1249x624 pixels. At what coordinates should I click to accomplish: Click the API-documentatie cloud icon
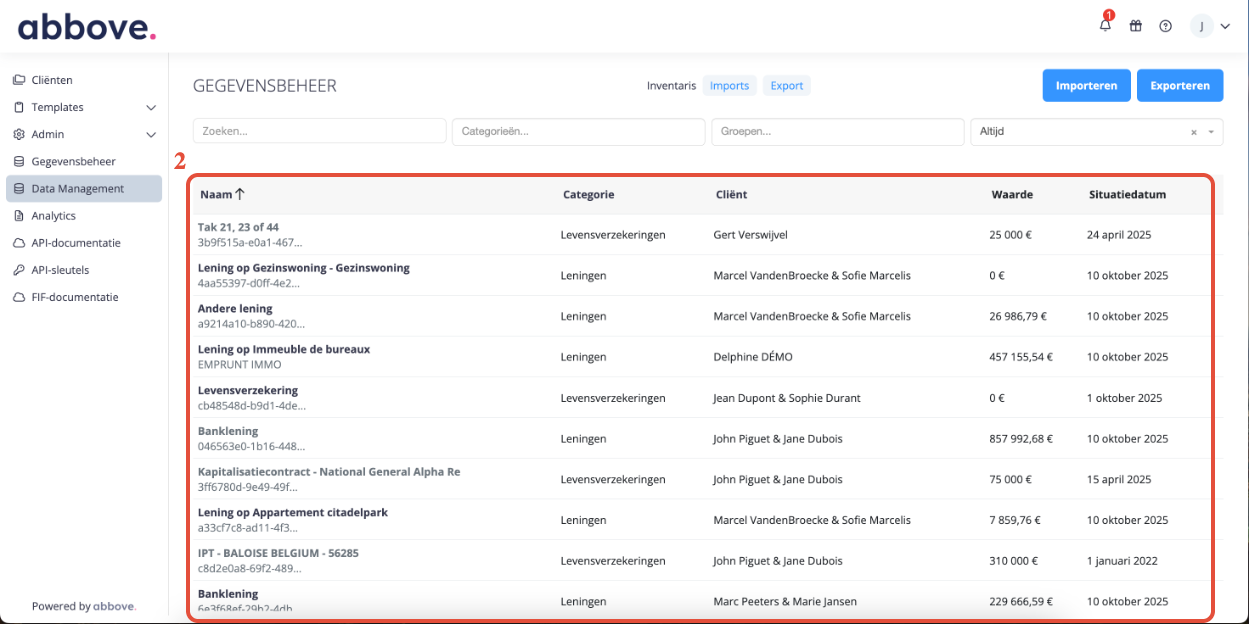click(x=19, y=242)
